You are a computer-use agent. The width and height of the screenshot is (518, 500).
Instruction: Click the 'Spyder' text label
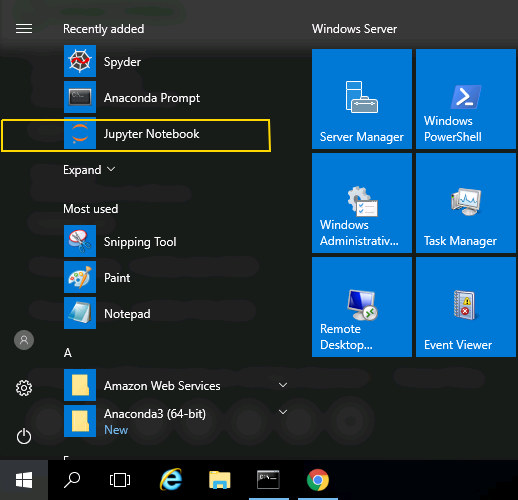click(122, 62)
